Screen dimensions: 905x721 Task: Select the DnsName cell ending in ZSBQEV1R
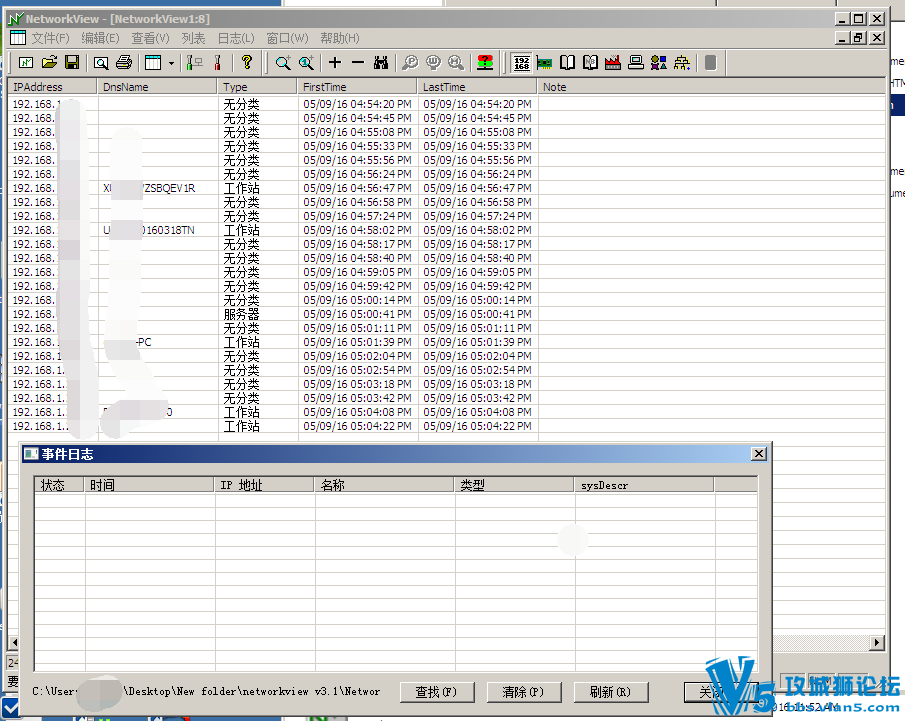coord(157,188)
